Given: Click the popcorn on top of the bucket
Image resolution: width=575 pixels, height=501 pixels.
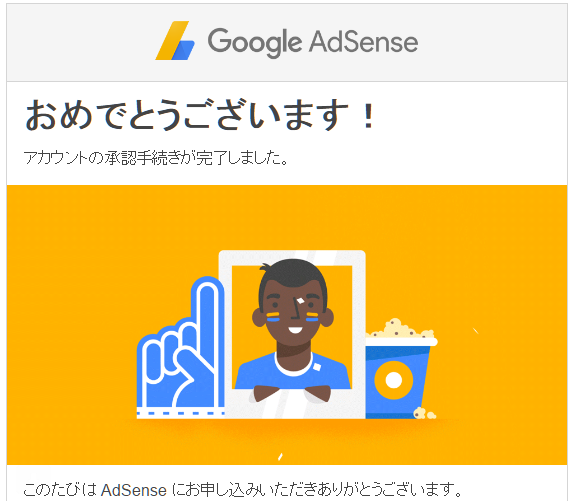Looking at the screenshot, I should pos(402,329).
